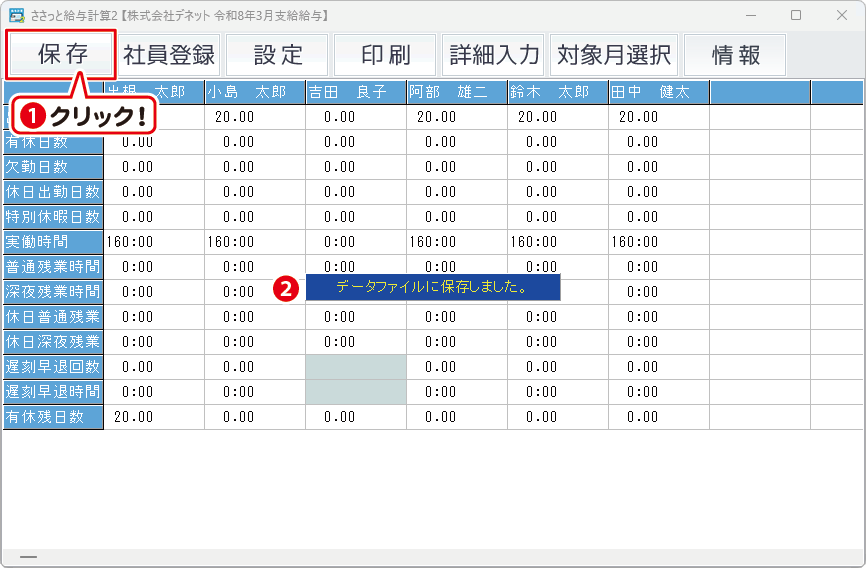Select the 小島 太郎 column header
Screen dimensions: 866x568
point(254,92)
